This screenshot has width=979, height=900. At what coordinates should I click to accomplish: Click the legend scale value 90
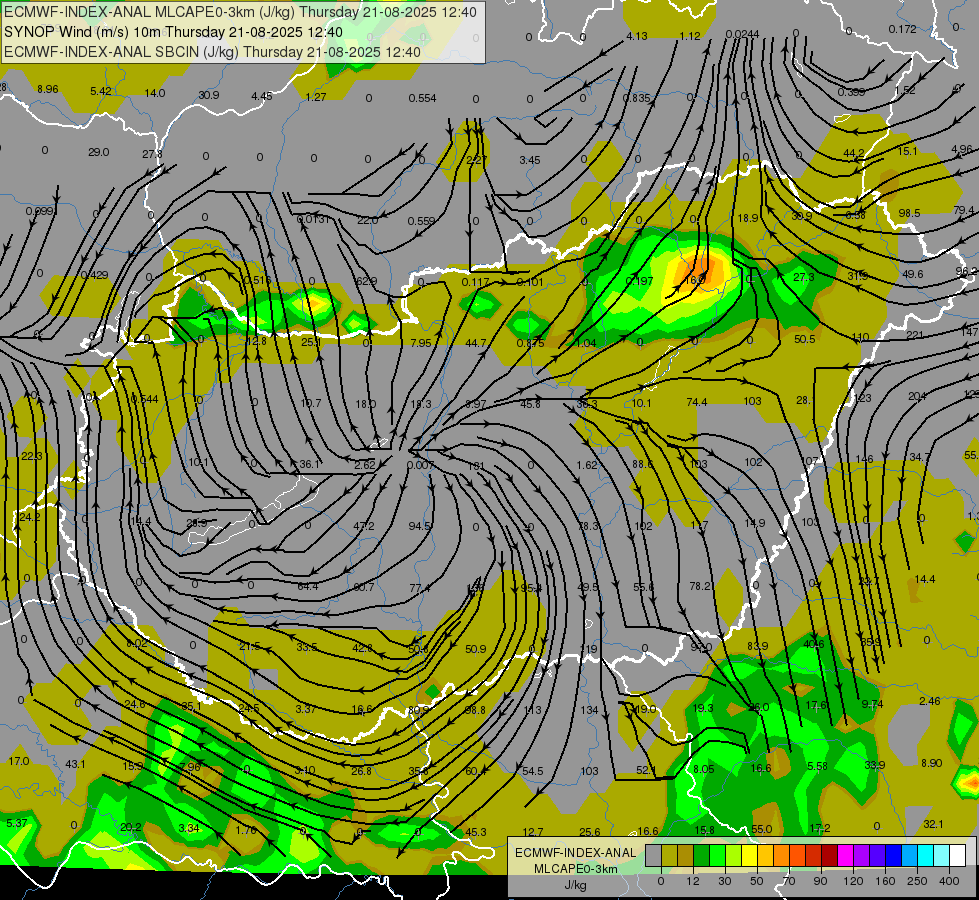coord(820,881)
